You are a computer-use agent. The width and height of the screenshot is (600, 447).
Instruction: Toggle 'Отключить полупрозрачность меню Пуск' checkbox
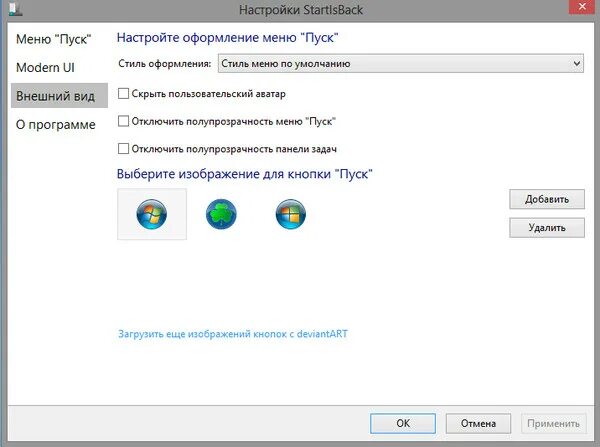tap(123, 121)
